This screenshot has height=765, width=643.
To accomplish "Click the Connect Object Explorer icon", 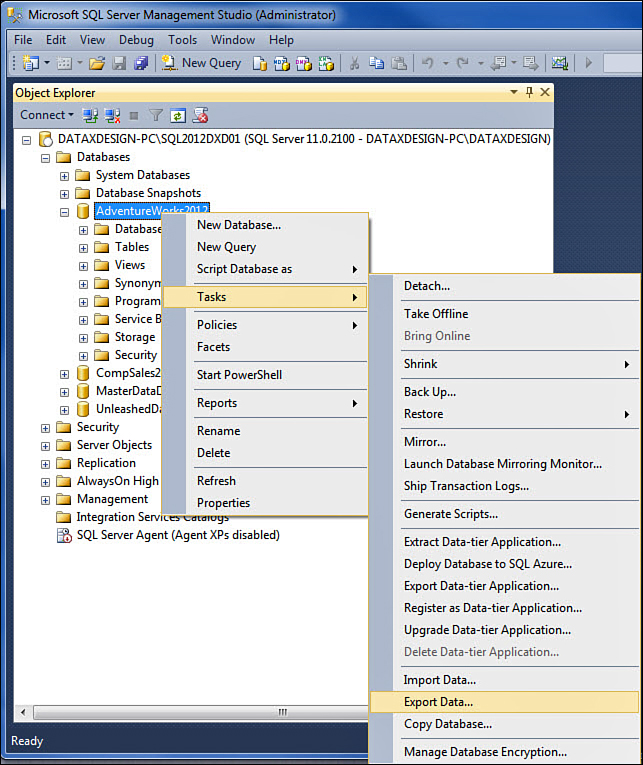I will tap(91, 115).
